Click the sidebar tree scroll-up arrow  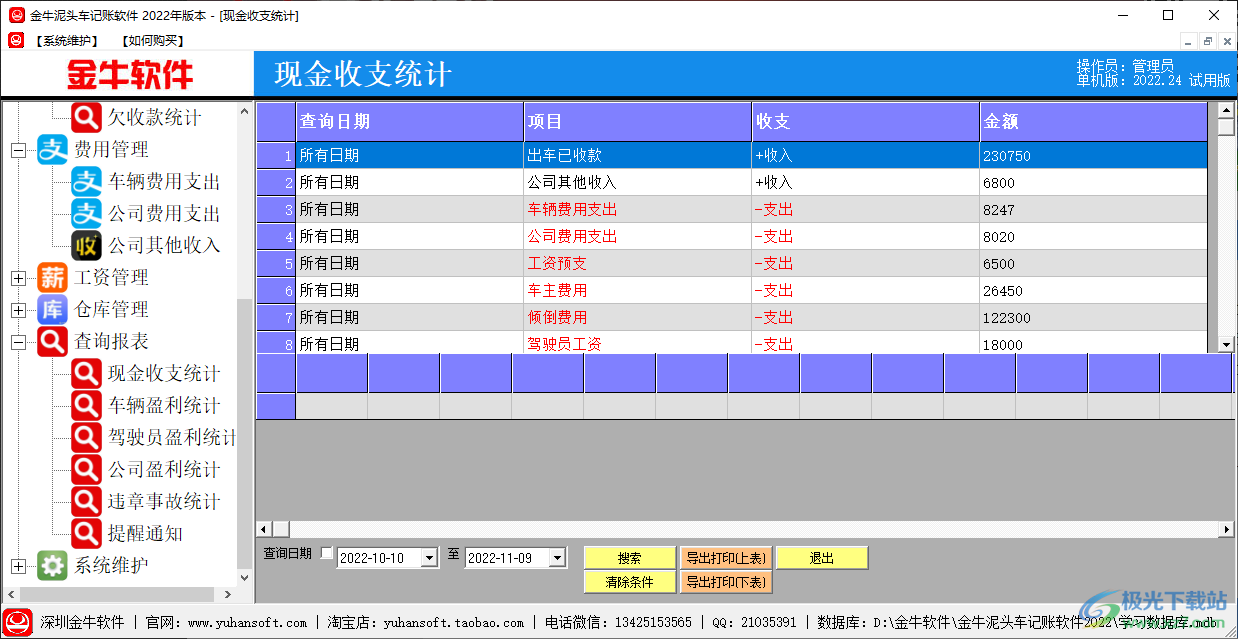[x=245, y=110]
